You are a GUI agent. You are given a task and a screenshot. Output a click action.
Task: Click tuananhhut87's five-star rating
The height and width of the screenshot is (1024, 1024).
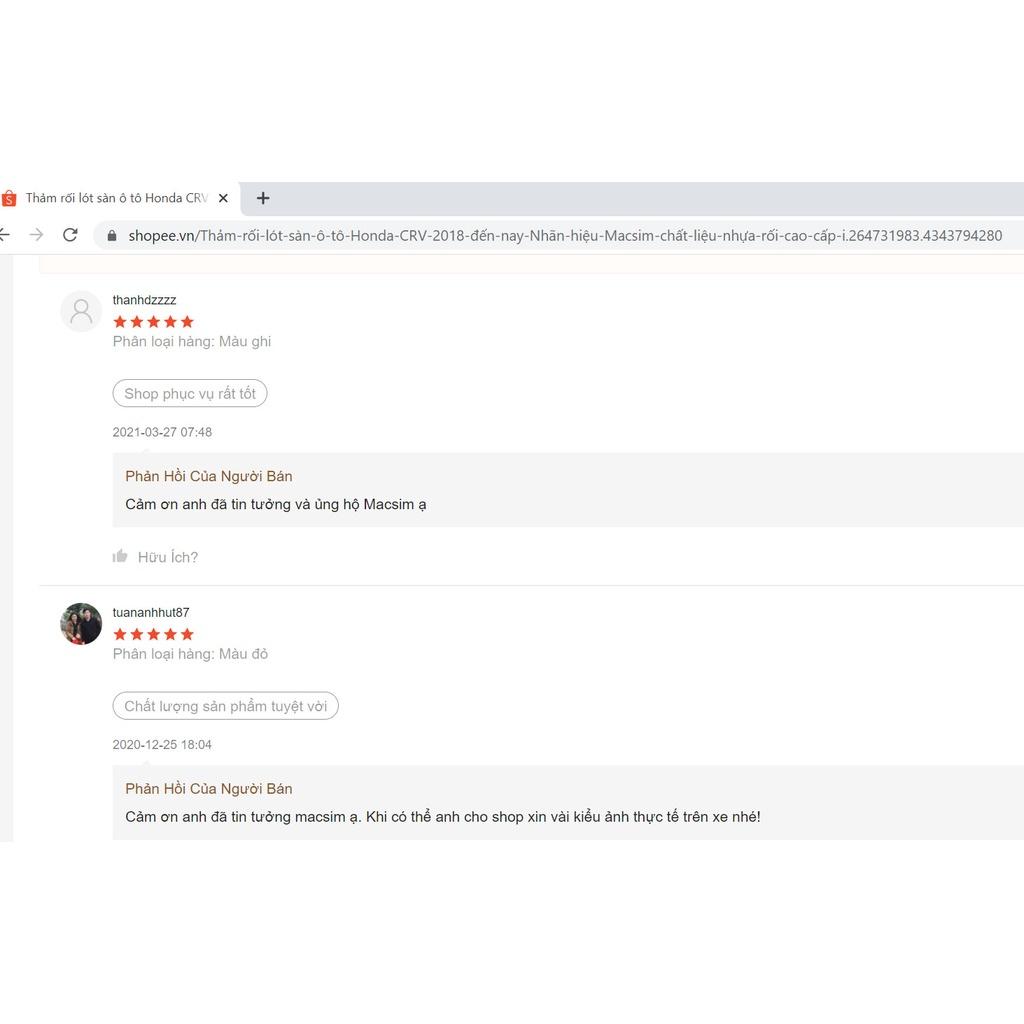click(153, 634)
